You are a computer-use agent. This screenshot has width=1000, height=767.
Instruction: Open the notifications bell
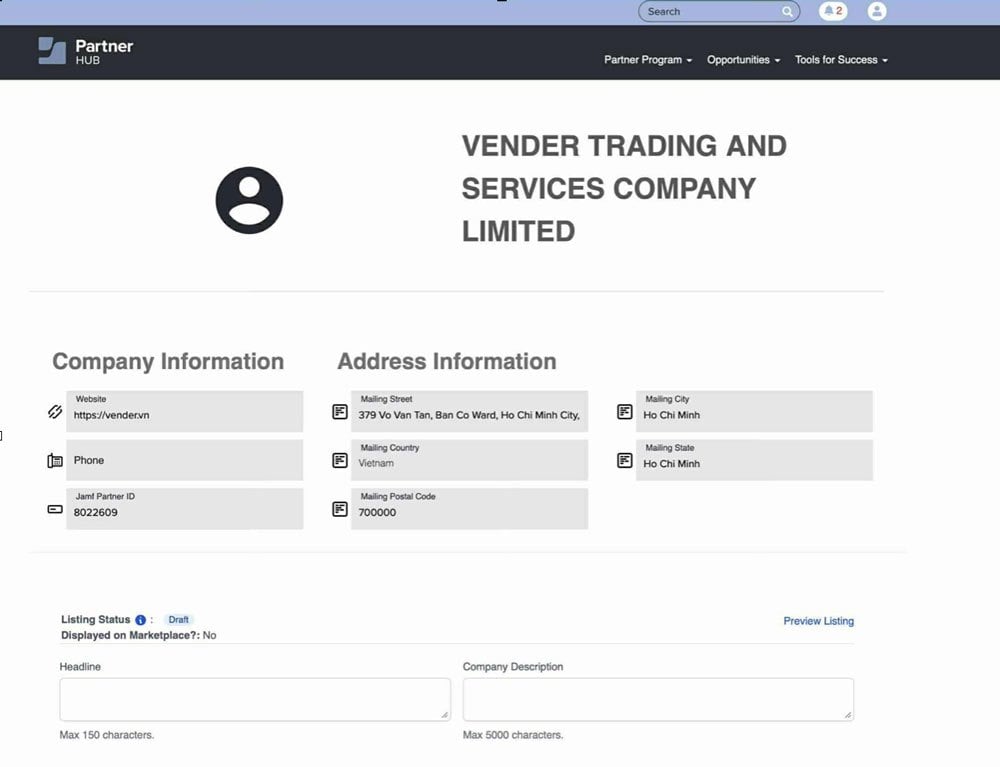tap(833, 11)
